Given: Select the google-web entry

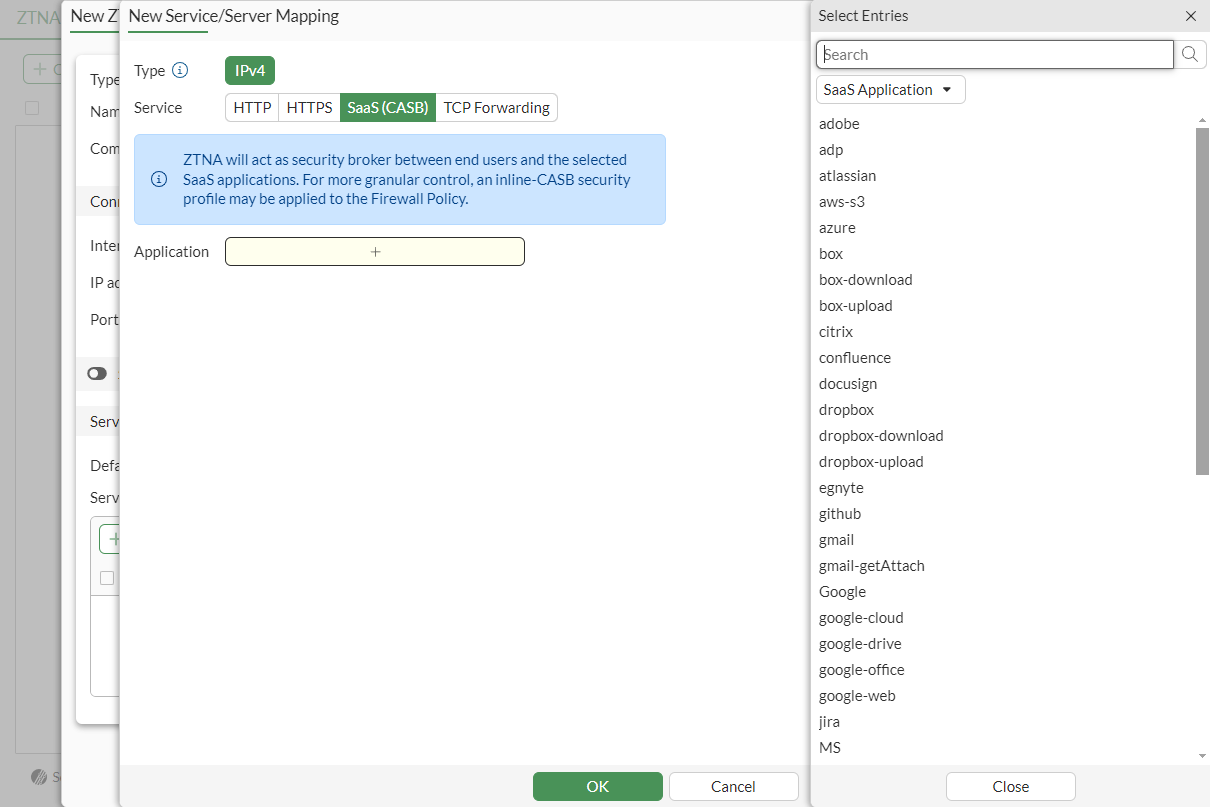Looking at the screenshot, I should click(x=857, y=696).
